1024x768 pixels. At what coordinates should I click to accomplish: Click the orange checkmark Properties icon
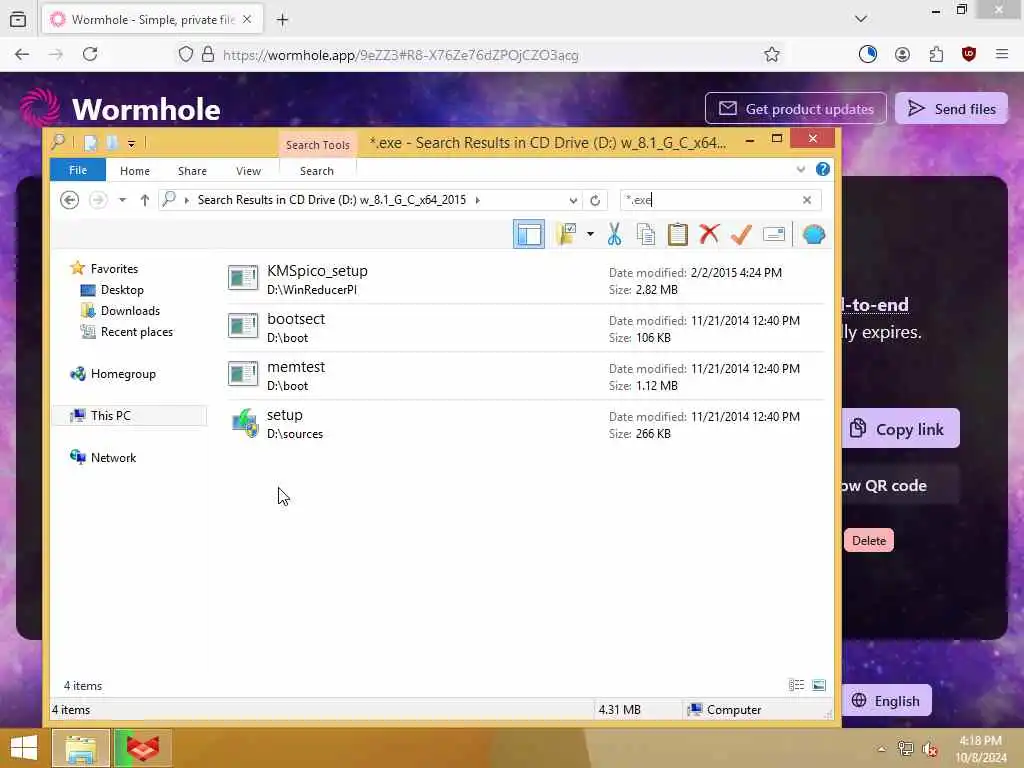[x=741, y=234]
